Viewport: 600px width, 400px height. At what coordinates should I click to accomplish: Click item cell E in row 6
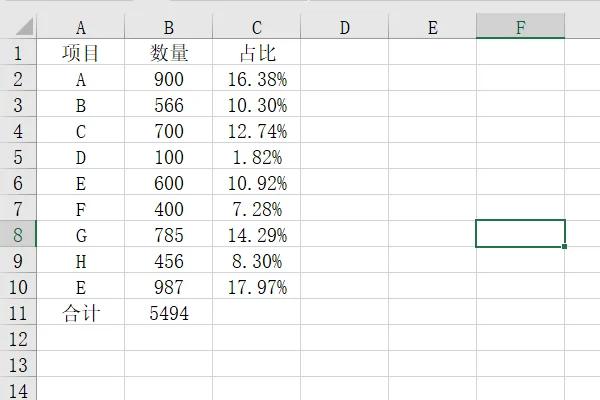80,182
